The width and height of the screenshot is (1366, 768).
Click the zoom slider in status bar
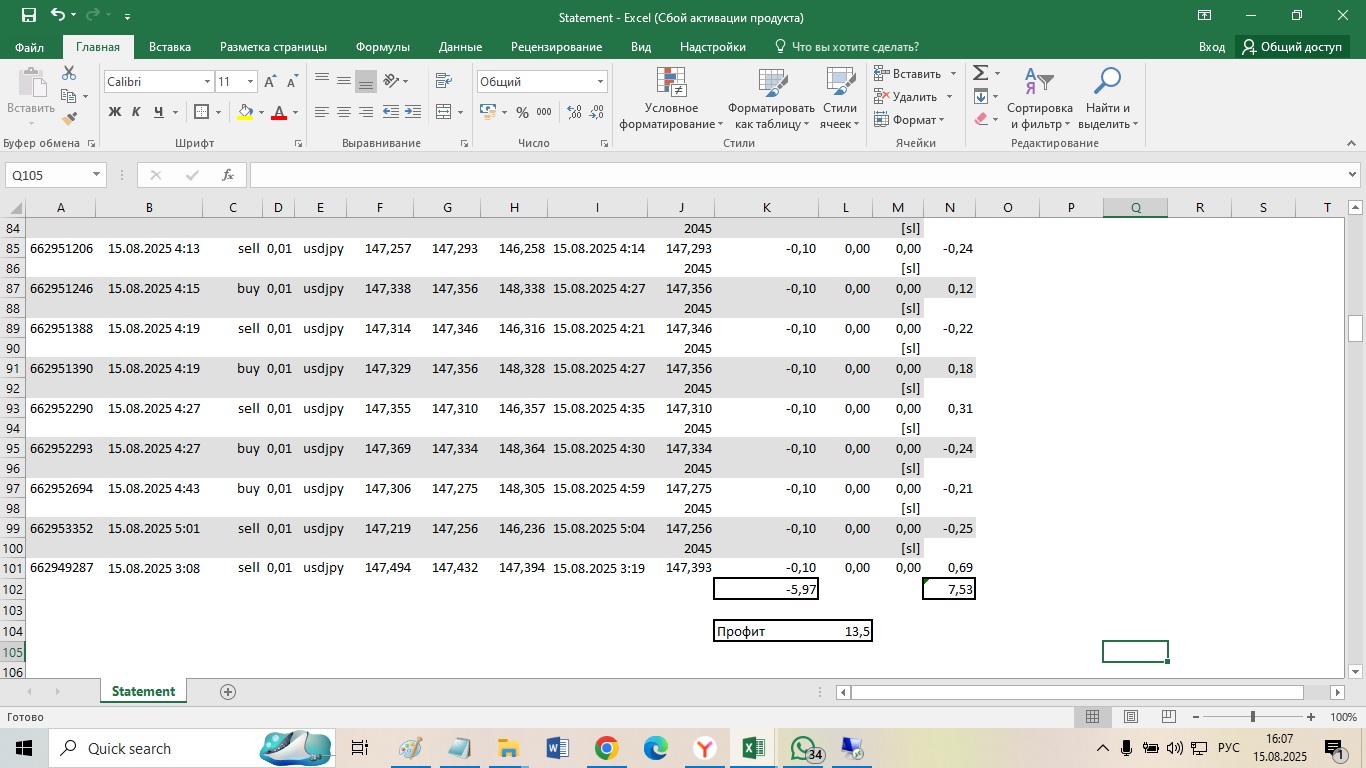1253,717
